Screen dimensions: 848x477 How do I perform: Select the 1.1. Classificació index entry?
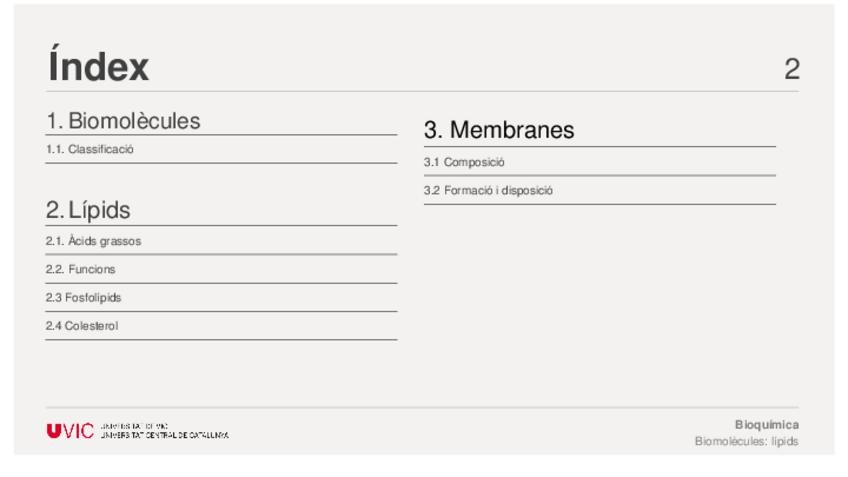pyautogui.click(x=90, y=149)
